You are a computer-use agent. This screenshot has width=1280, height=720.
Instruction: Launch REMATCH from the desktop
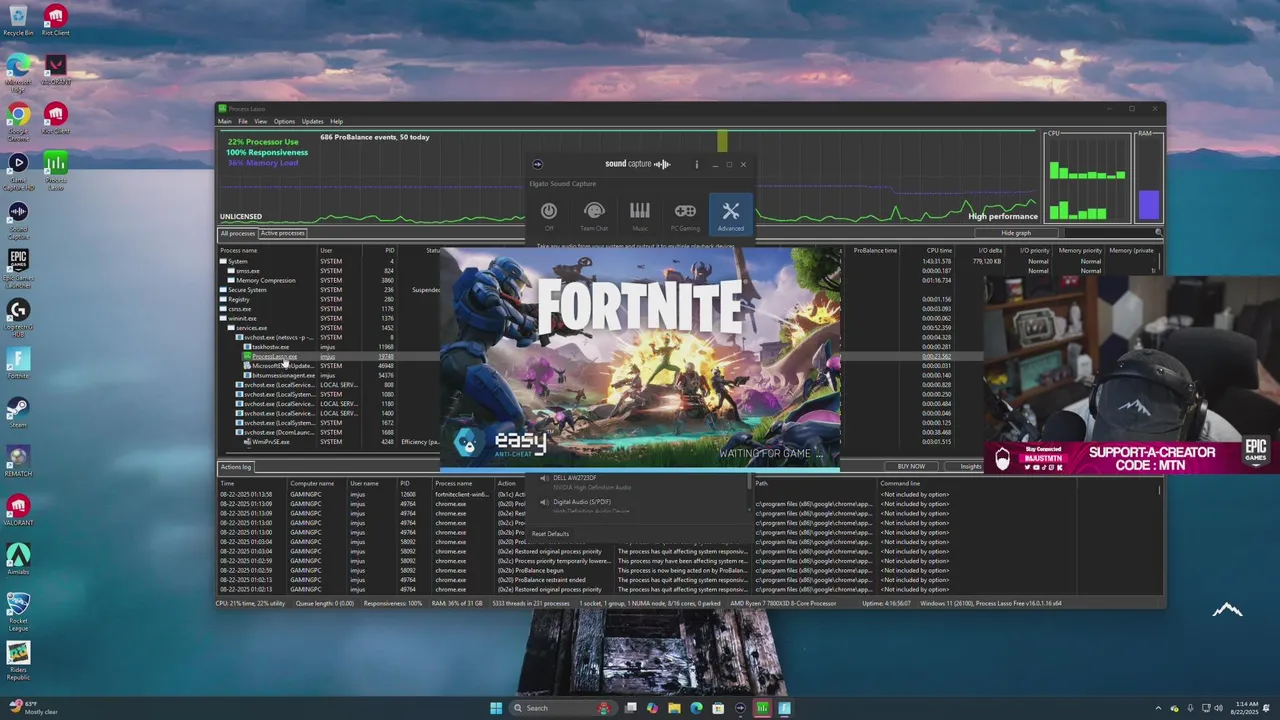click(18, 460)
